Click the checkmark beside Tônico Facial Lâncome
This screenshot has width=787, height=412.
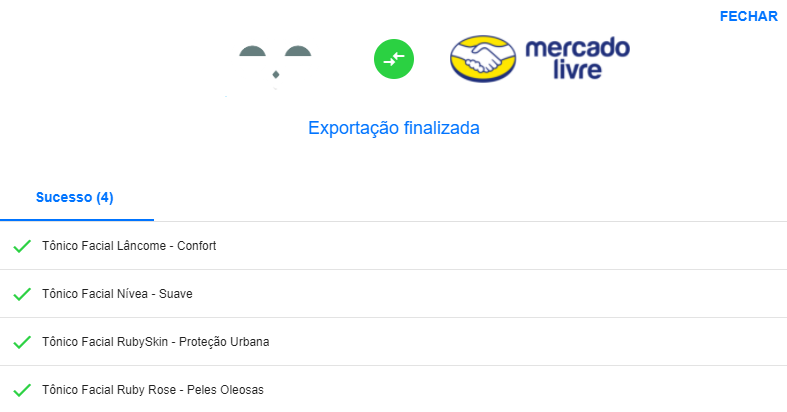(x=22, y=246)
